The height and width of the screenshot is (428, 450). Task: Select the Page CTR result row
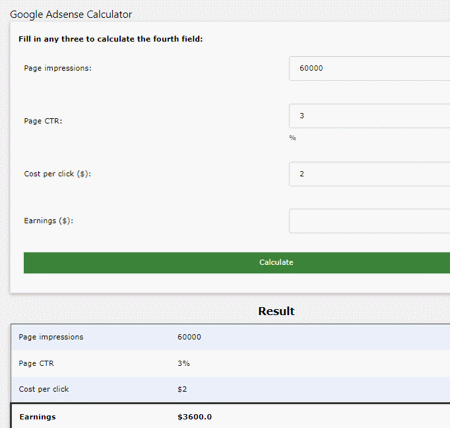[x=230, y=363]
